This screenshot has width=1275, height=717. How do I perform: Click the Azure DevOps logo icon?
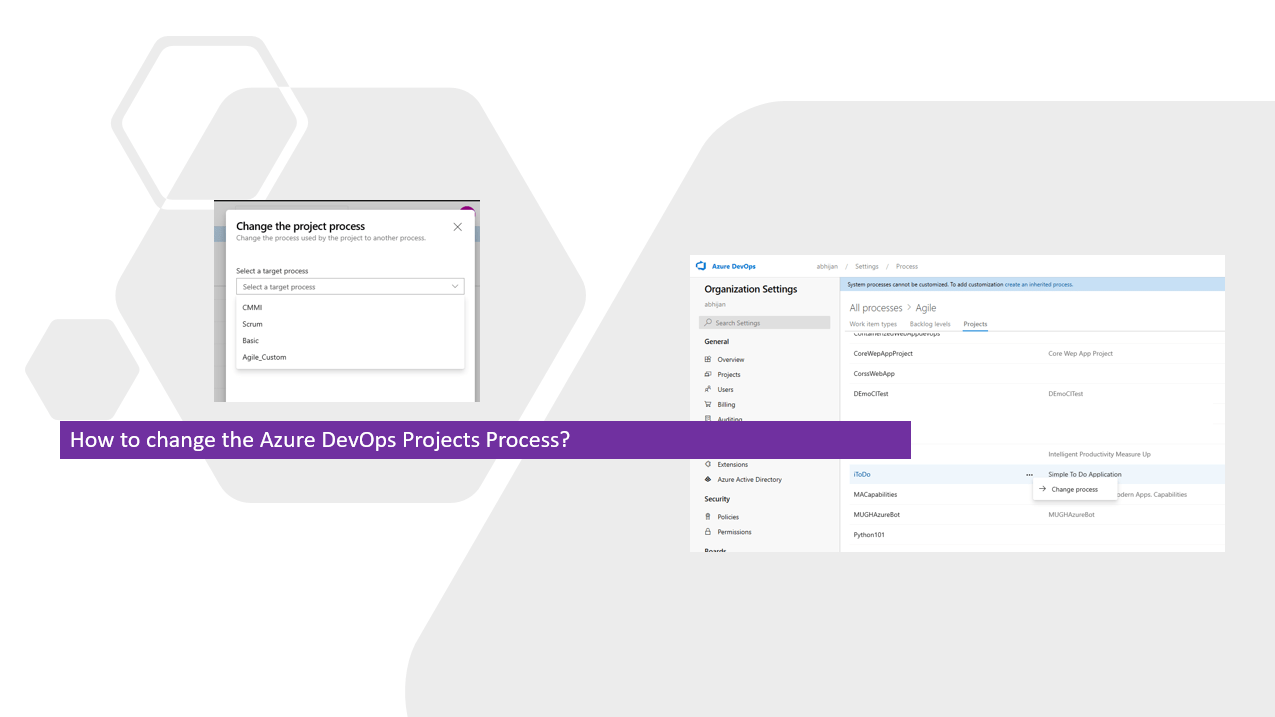[701, 266]
